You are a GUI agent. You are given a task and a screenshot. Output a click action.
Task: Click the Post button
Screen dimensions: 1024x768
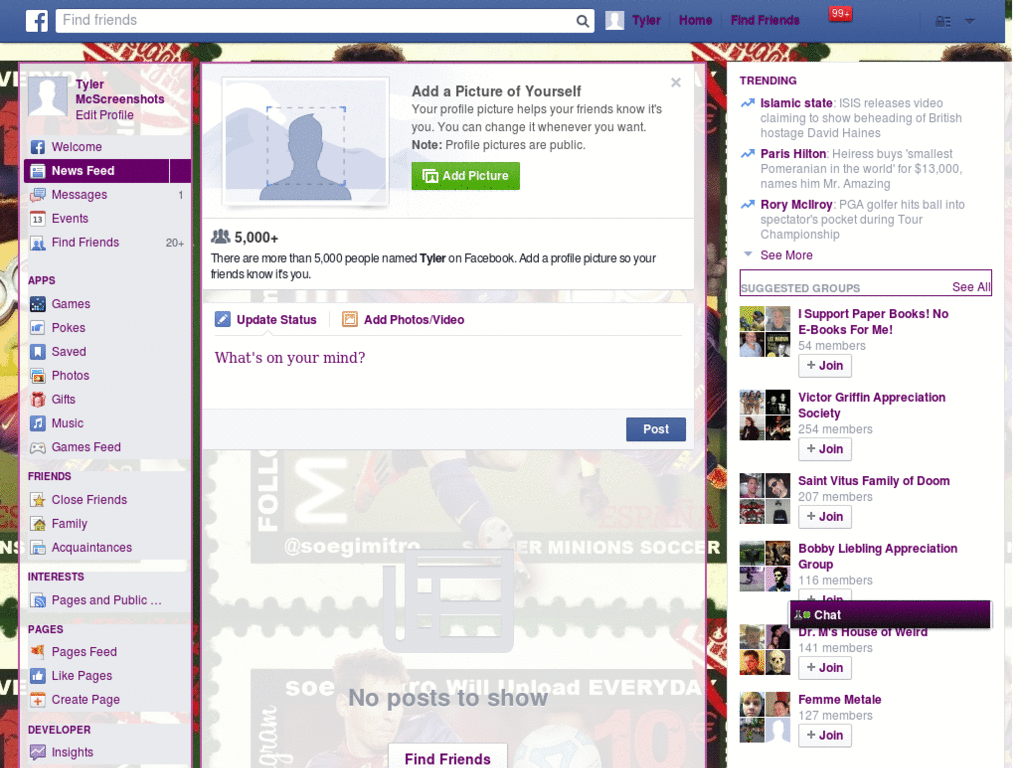656,430
